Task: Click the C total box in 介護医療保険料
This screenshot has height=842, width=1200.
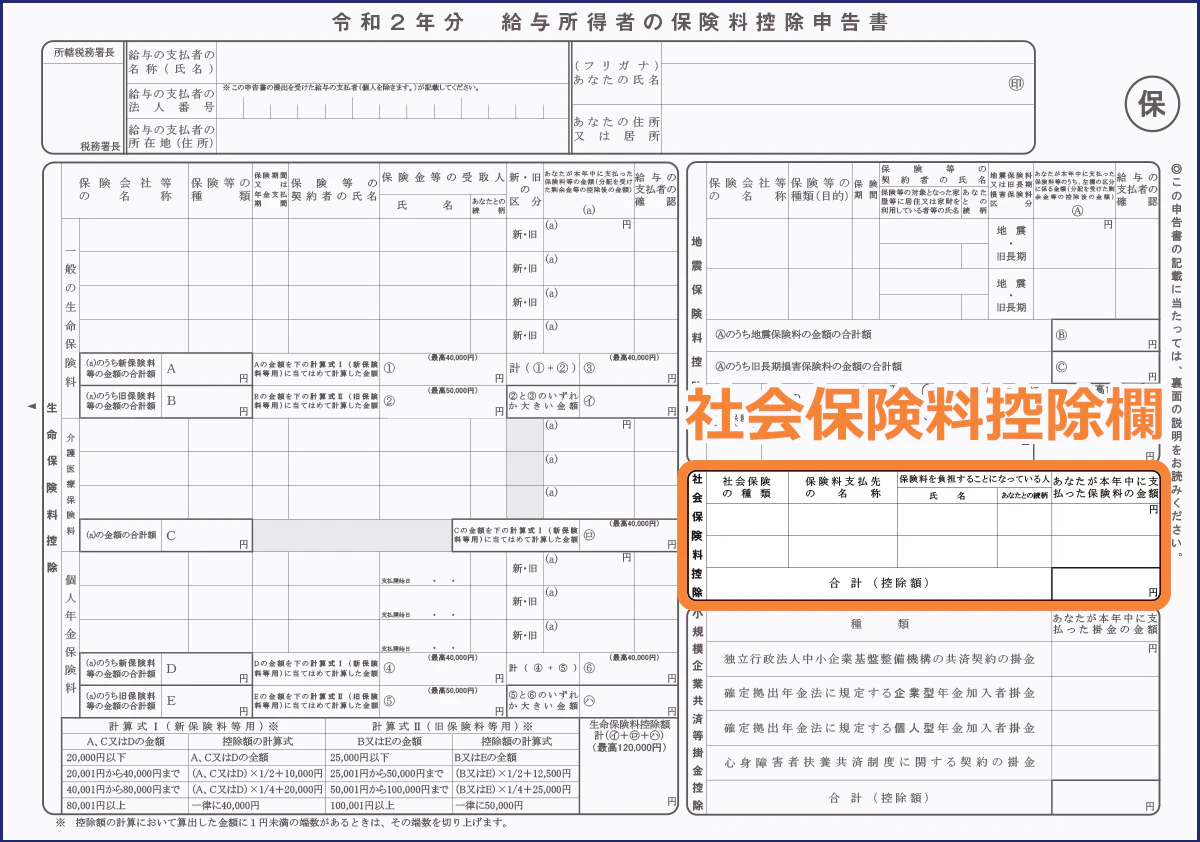Action: tap(206, 535)
